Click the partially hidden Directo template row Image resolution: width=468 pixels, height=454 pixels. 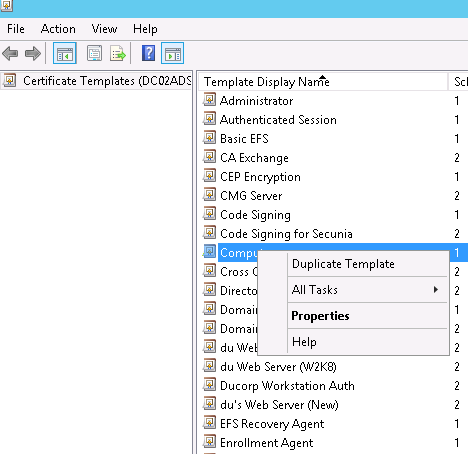pos(238,291)
